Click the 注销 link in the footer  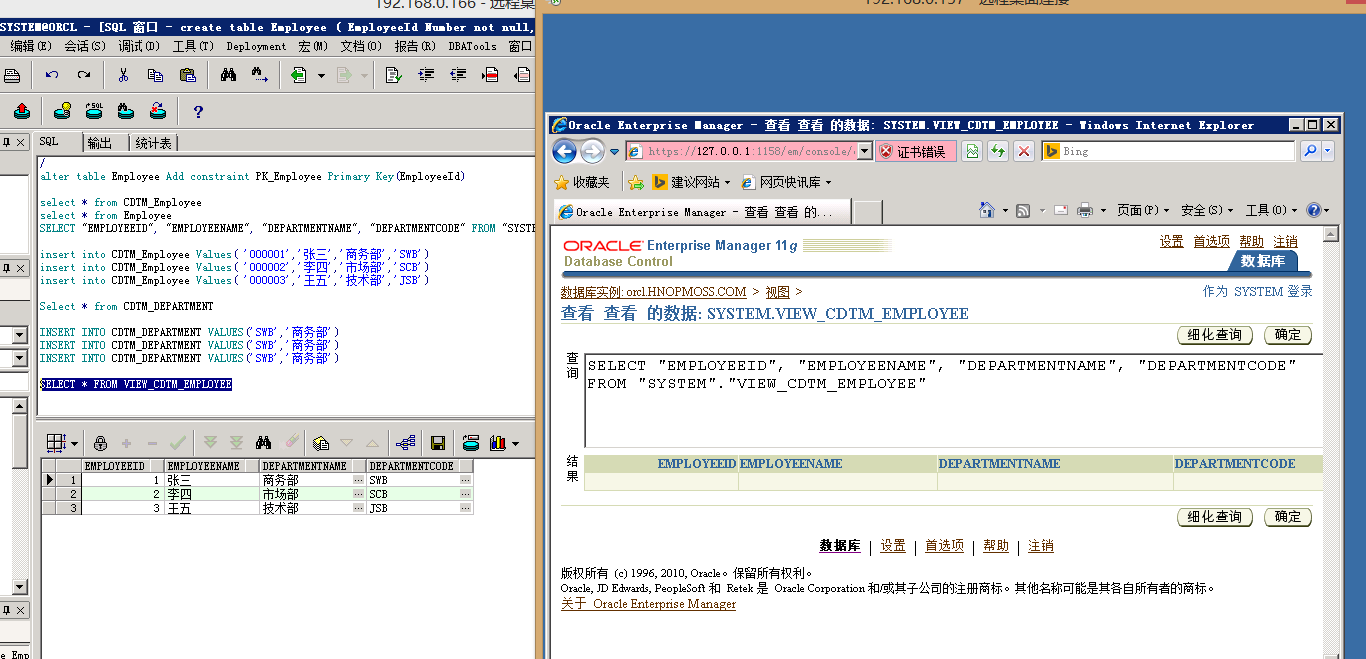click(x=1041, y=546)
